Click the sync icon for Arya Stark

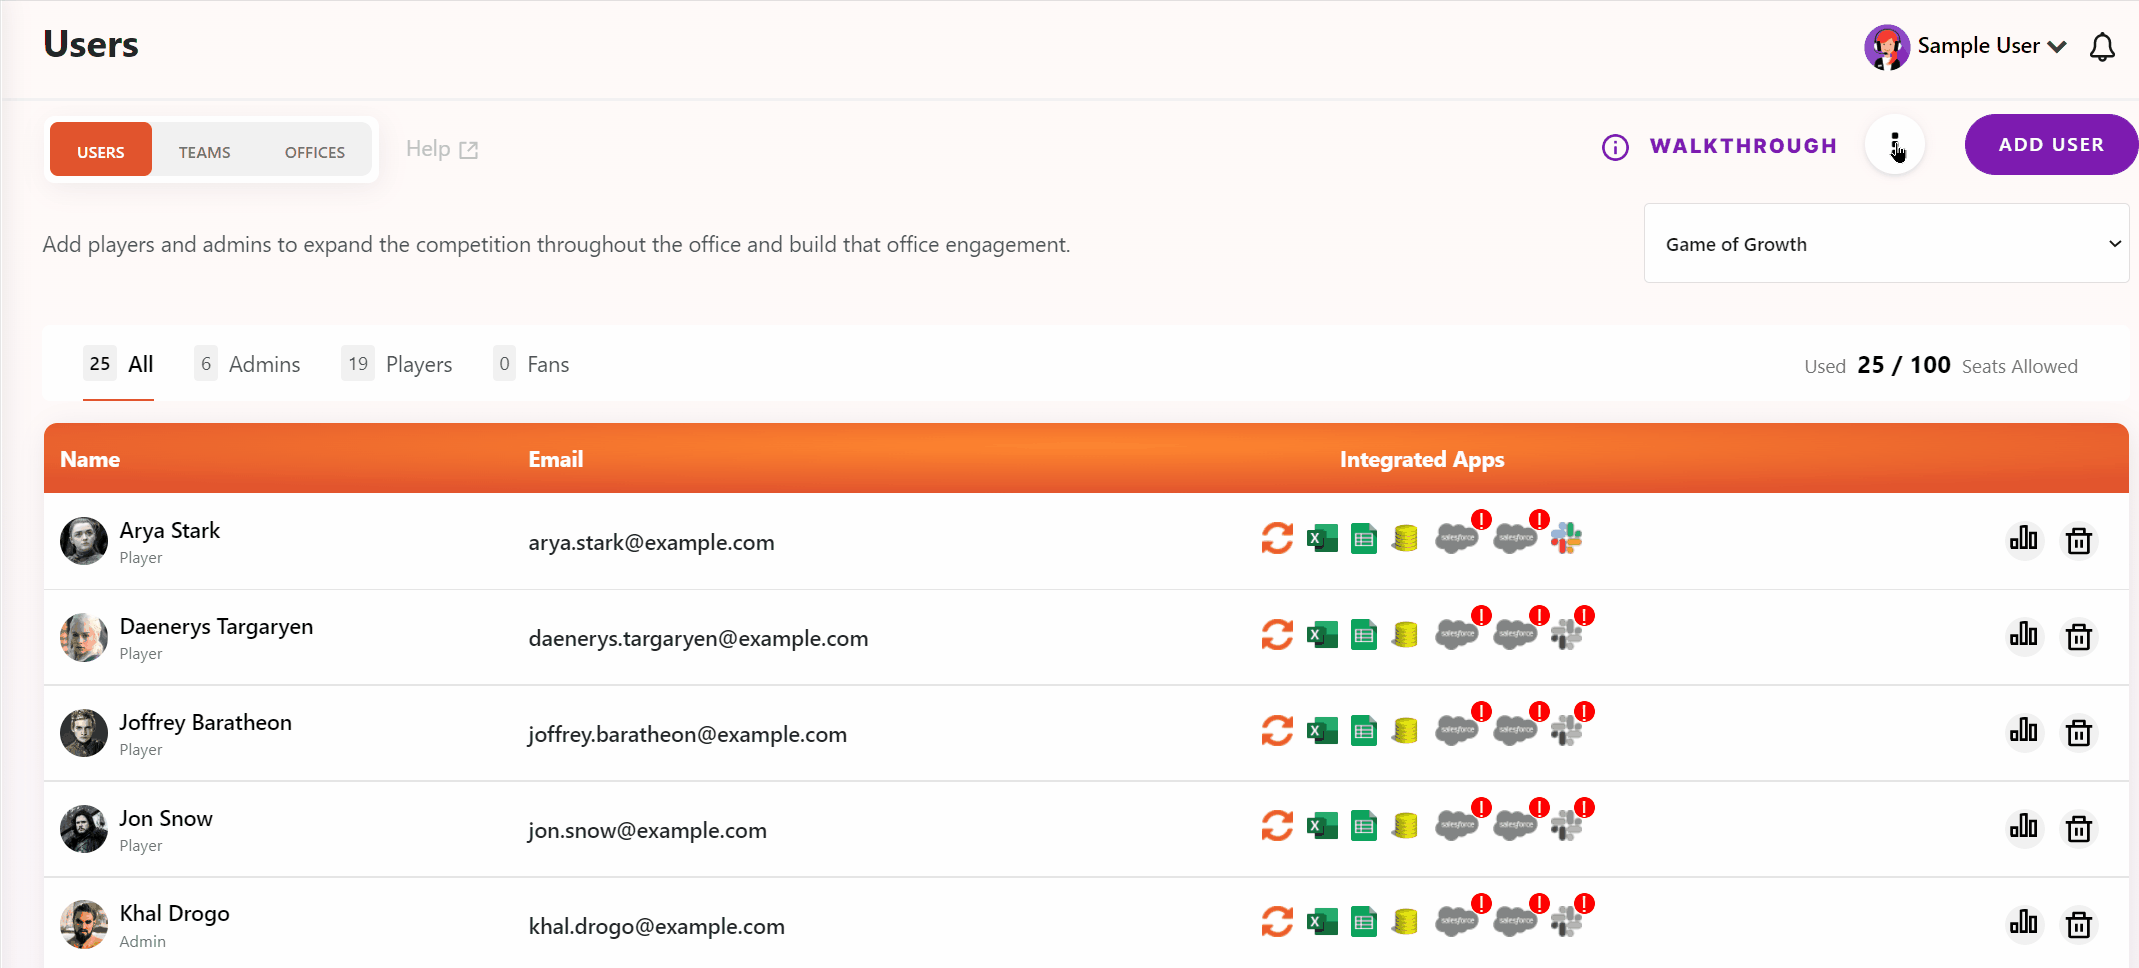(1277, 538)
